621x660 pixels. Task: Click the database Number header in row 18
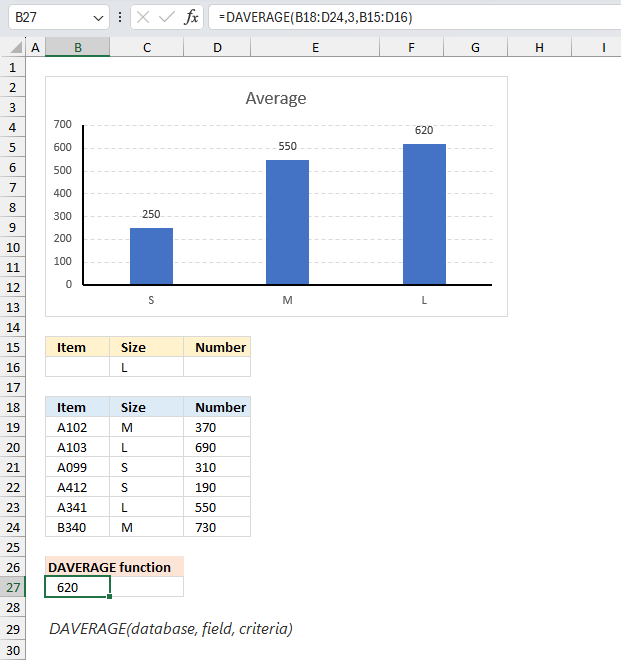tap(217, 407)
